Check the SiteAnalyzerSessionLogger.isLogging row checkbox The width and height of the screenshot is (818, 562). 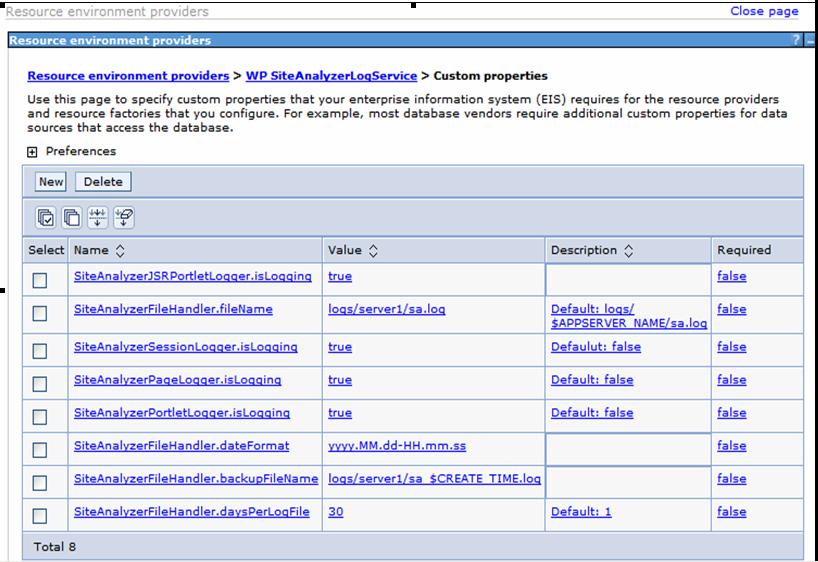(40, 351)
